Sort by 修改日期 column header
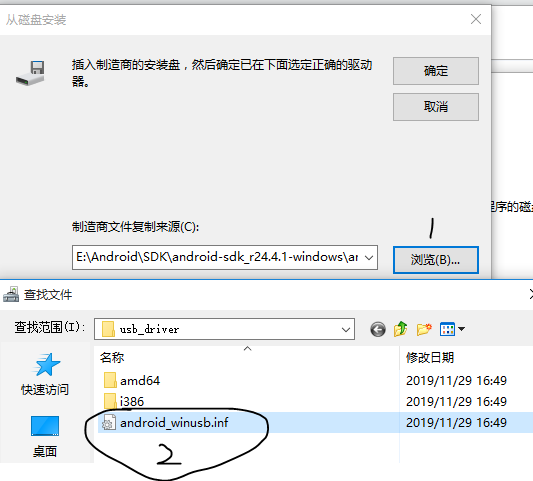533x481 pixels. coord(430,358)
